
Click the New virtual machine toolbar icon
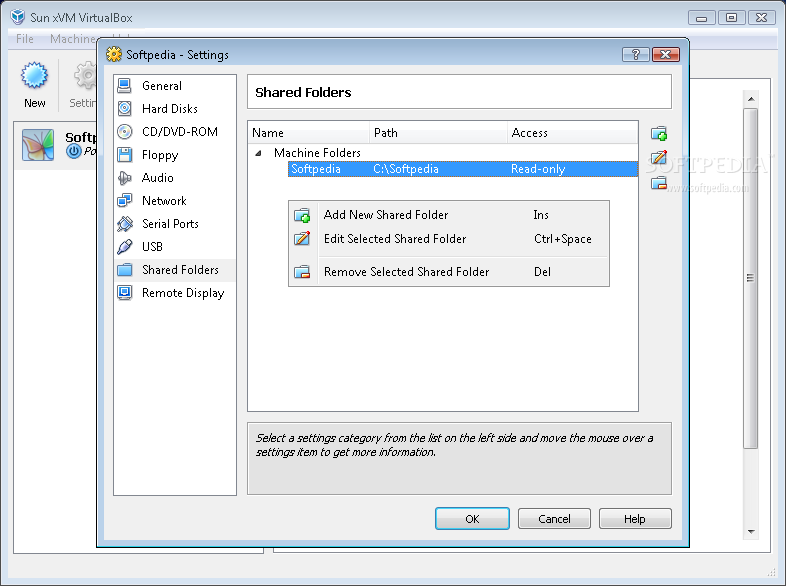tap(34, 76)
